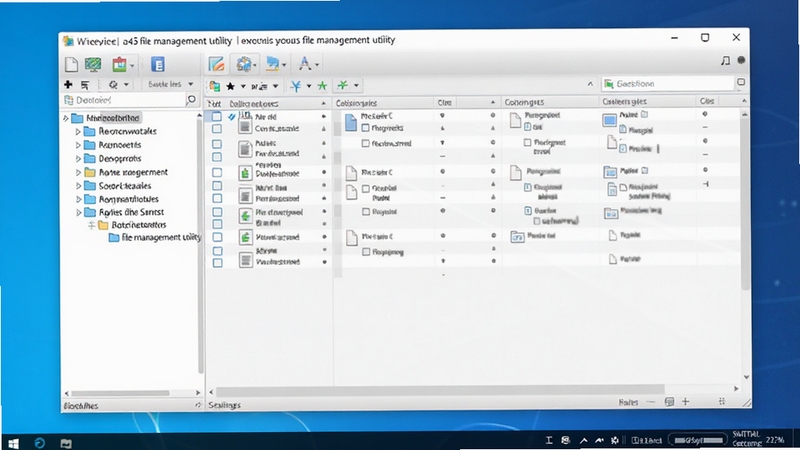Expand the yellow management folder in the tree
Screen dimensions: 800x450
coord(79,172)
